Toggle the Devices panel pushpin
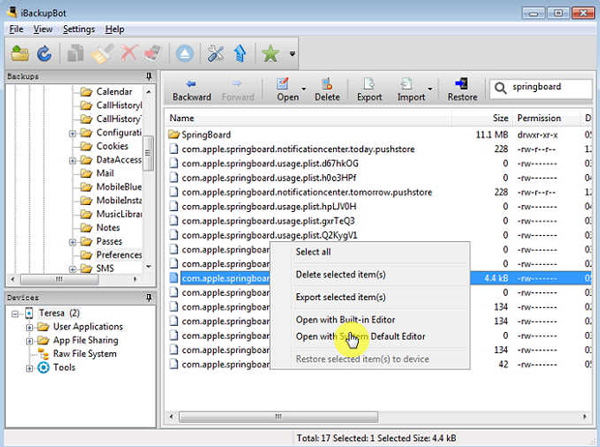This screenshot has height=447, width=600. (148, 298)
